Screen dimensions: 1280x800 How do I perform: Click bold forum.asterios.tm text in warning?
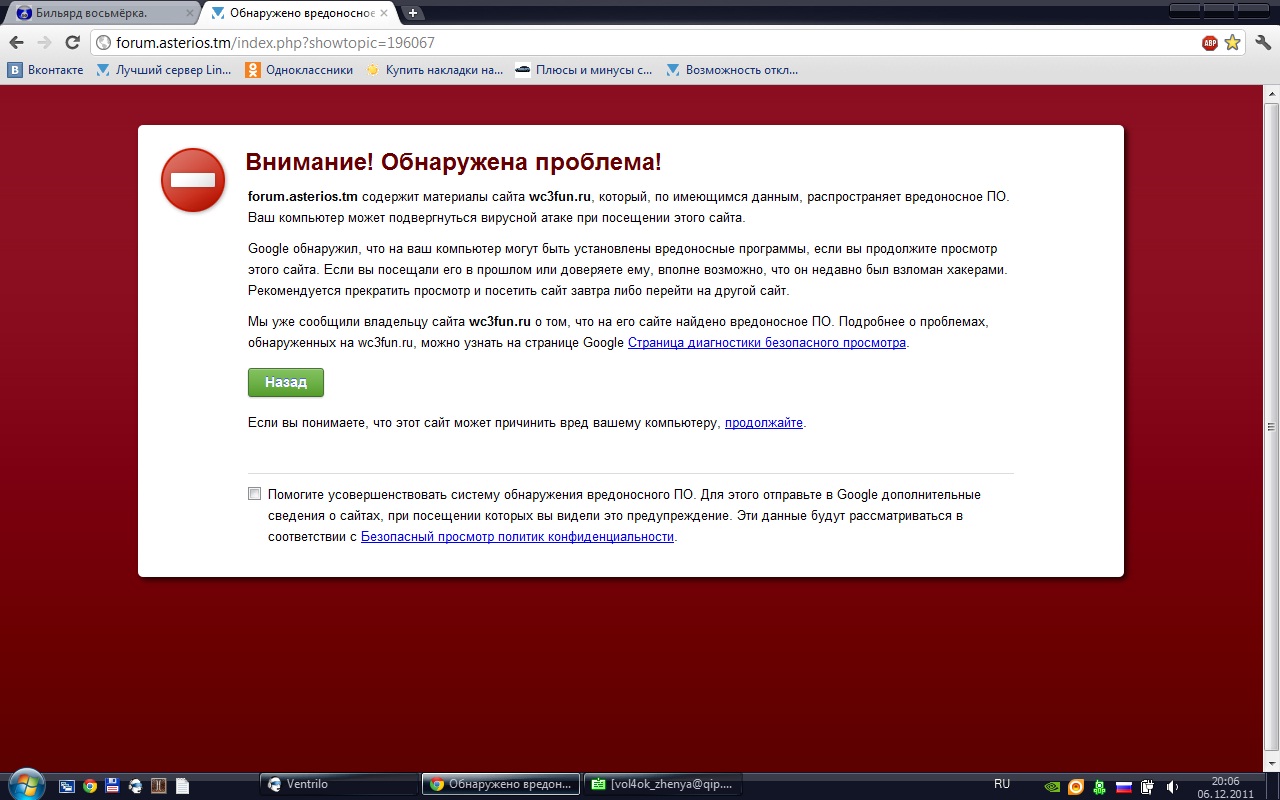pyautogui.click(x=303, y=197)
